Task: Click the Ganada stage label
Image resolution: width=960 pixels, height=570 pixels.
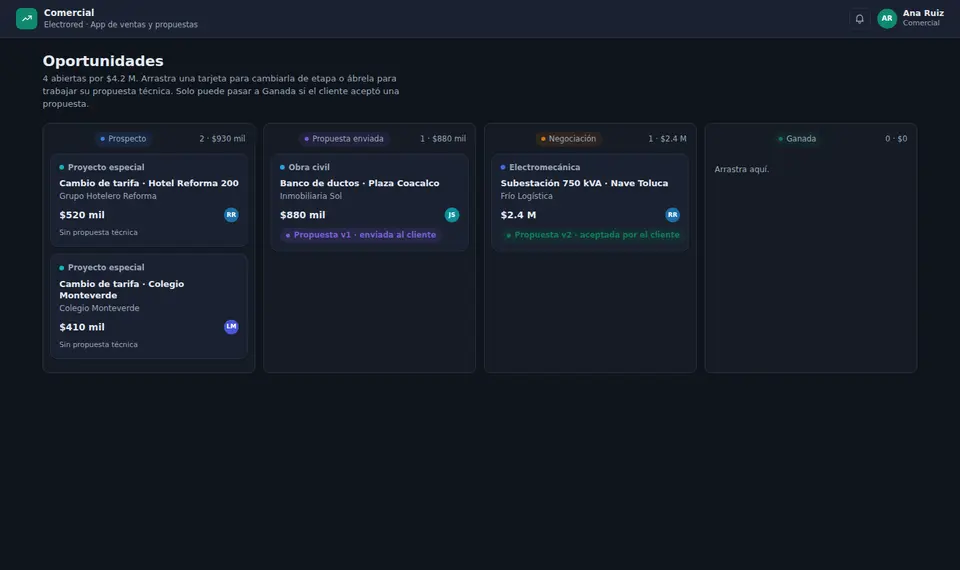Action: [797, 139]
